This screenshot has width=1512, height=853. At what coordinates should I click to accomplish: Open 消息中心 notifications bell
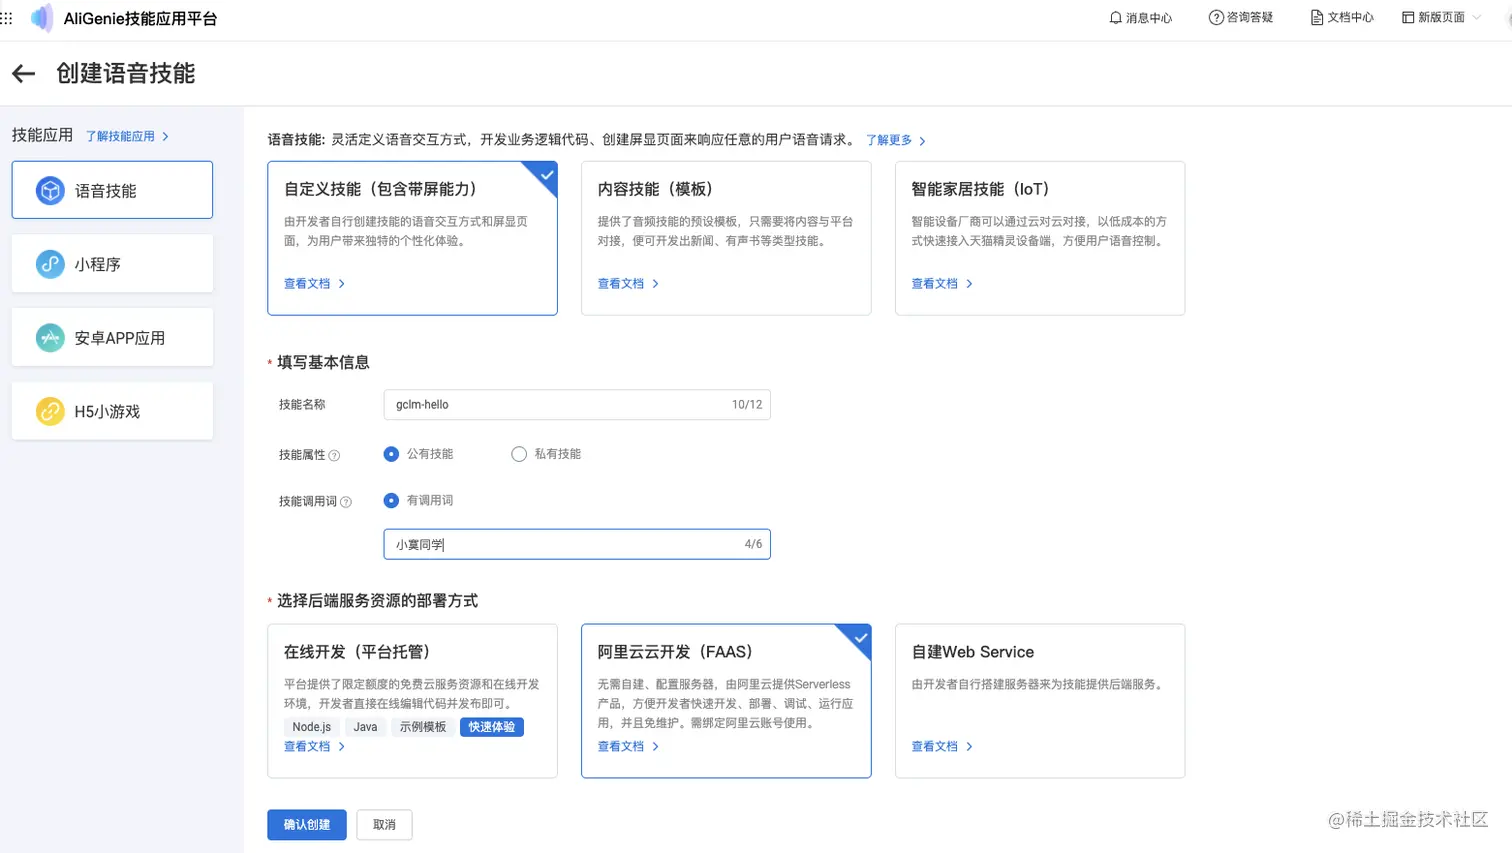click(1140, 18)
